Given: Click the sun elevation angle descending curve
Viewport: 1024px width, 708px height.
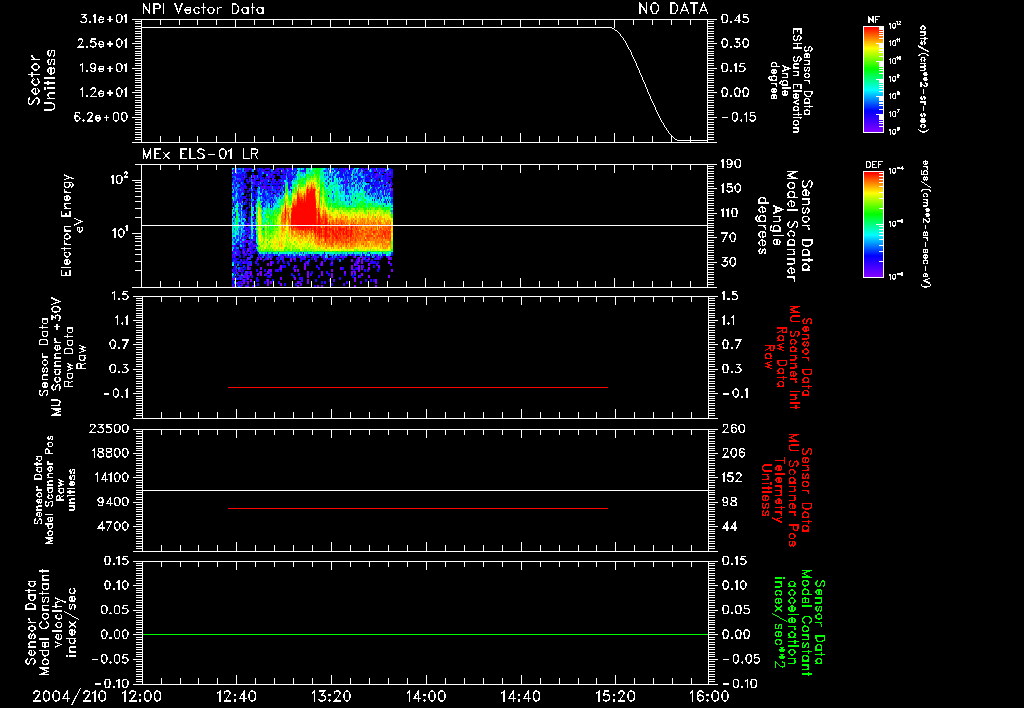Looking at the screenshot, I should 647,85.
